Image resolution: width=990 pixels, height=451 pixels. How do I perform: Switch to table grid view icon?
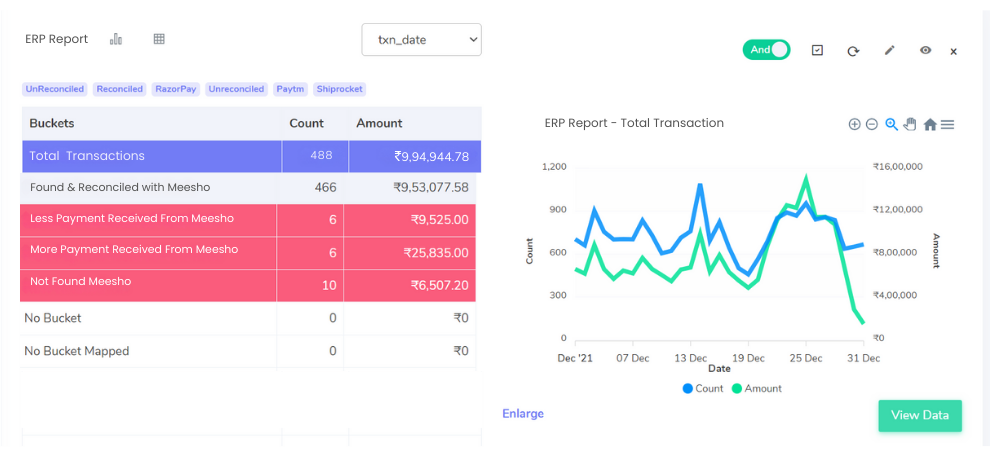(159, 39)
